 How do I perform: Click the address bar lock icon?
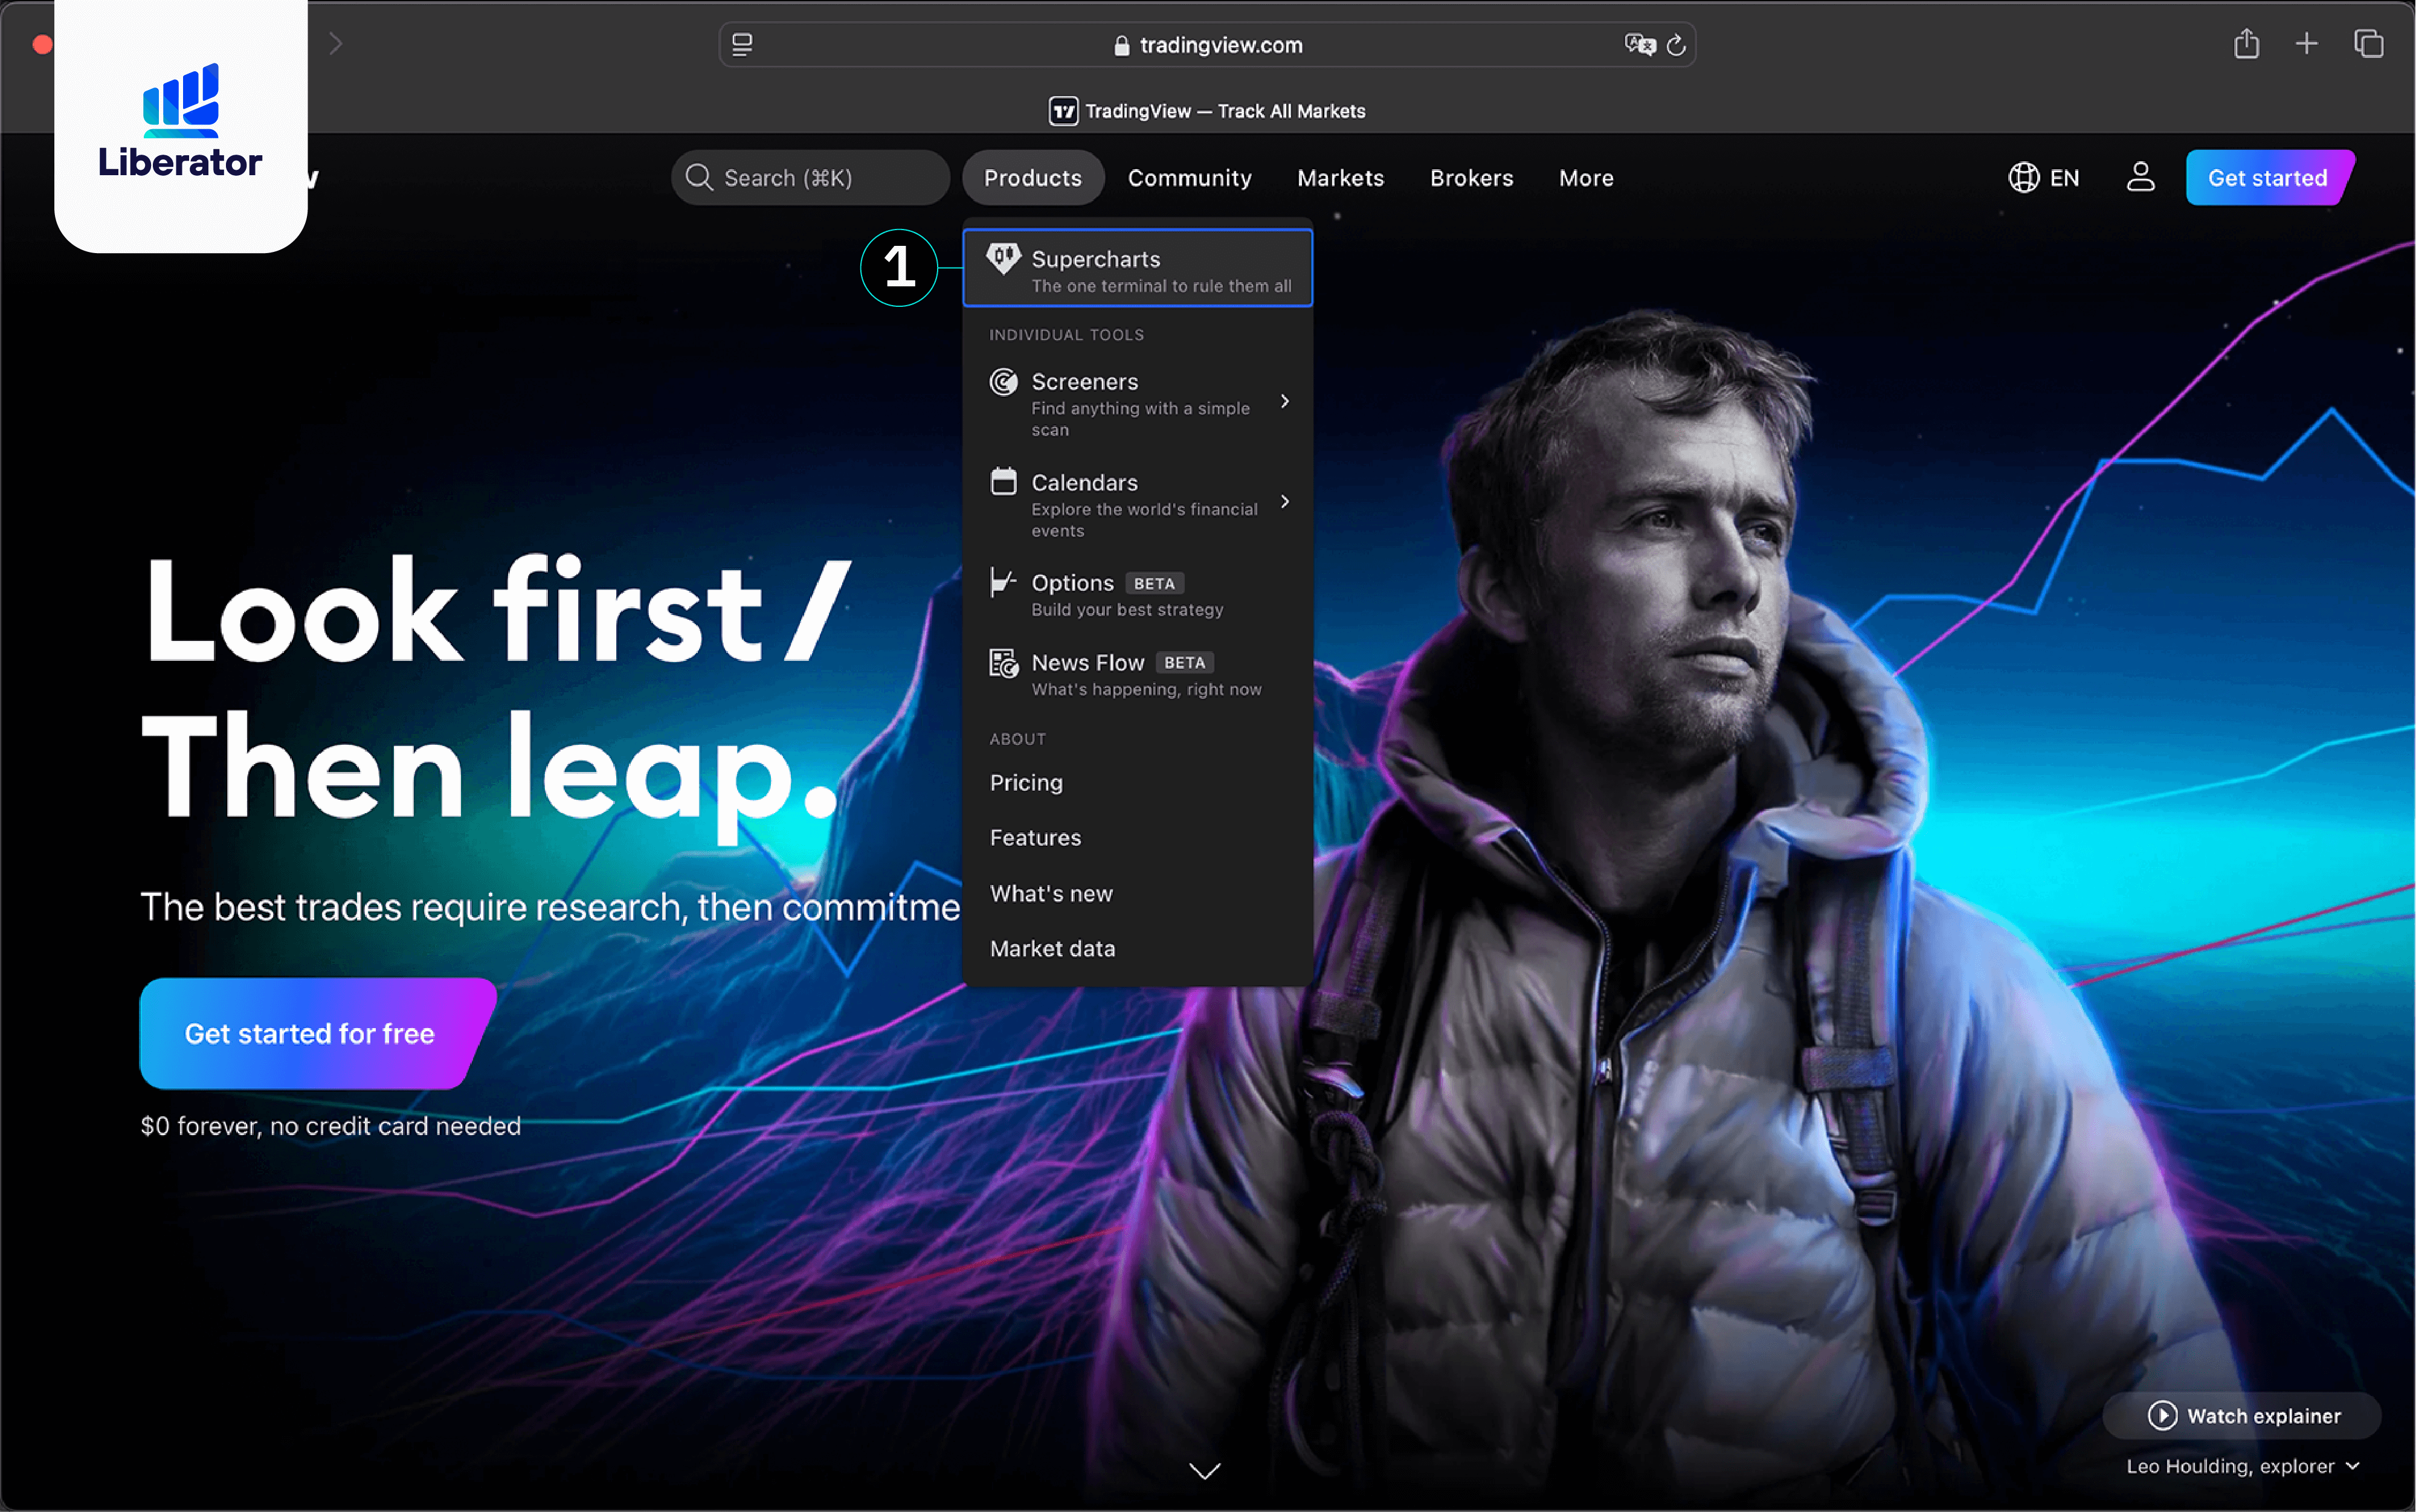[1122, 45]
